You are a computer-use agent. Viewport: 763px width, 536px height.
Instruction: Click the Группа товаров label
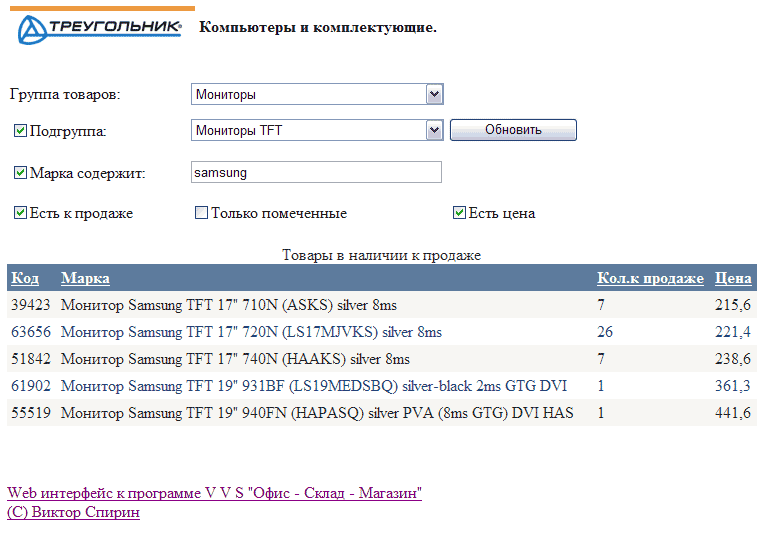[x=65, y=94]
